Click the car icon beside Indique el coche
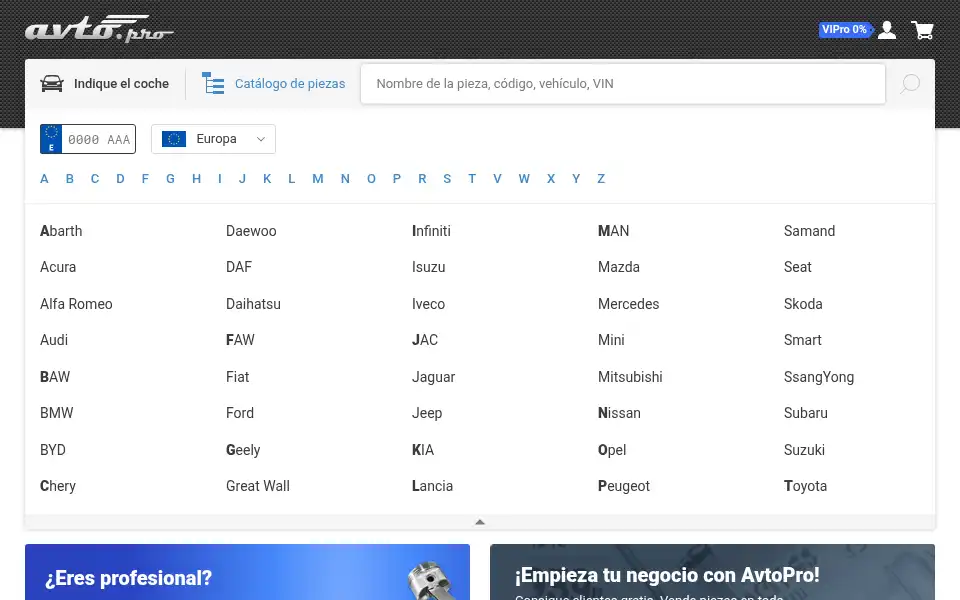The width and height of the screenshot is (960, 600). [52, 83]
